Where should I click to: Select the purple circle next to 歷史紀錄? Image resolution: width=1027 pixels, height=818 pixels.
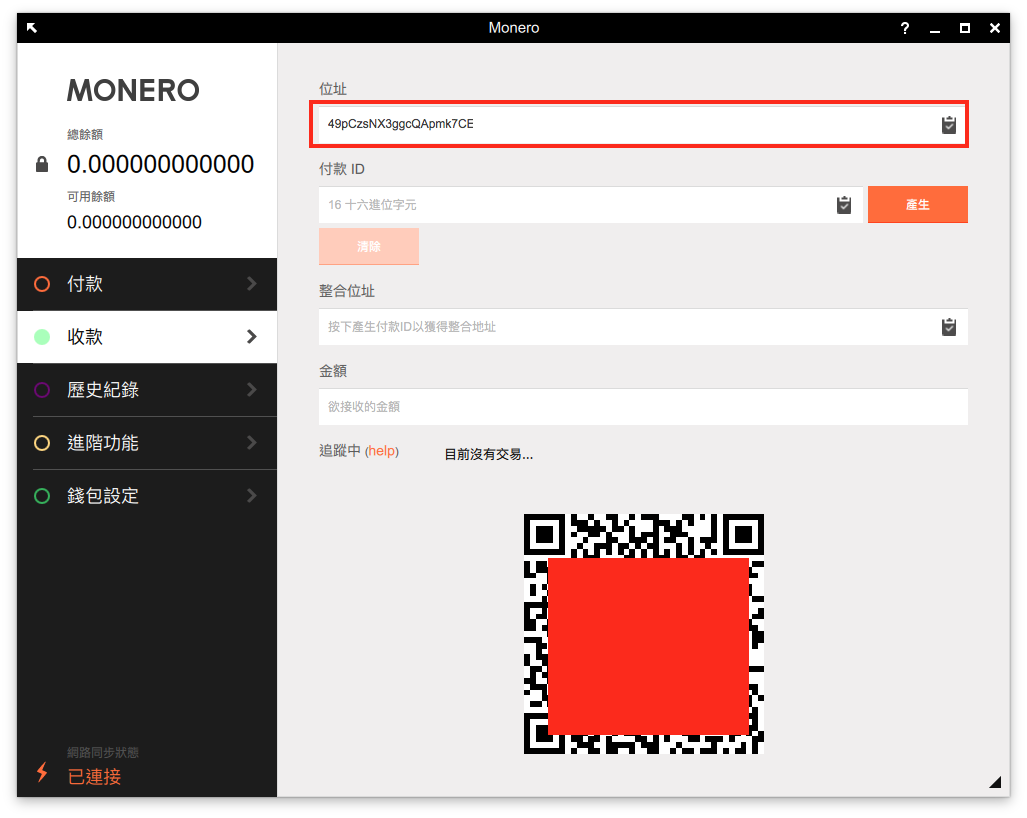click(42, 390)
